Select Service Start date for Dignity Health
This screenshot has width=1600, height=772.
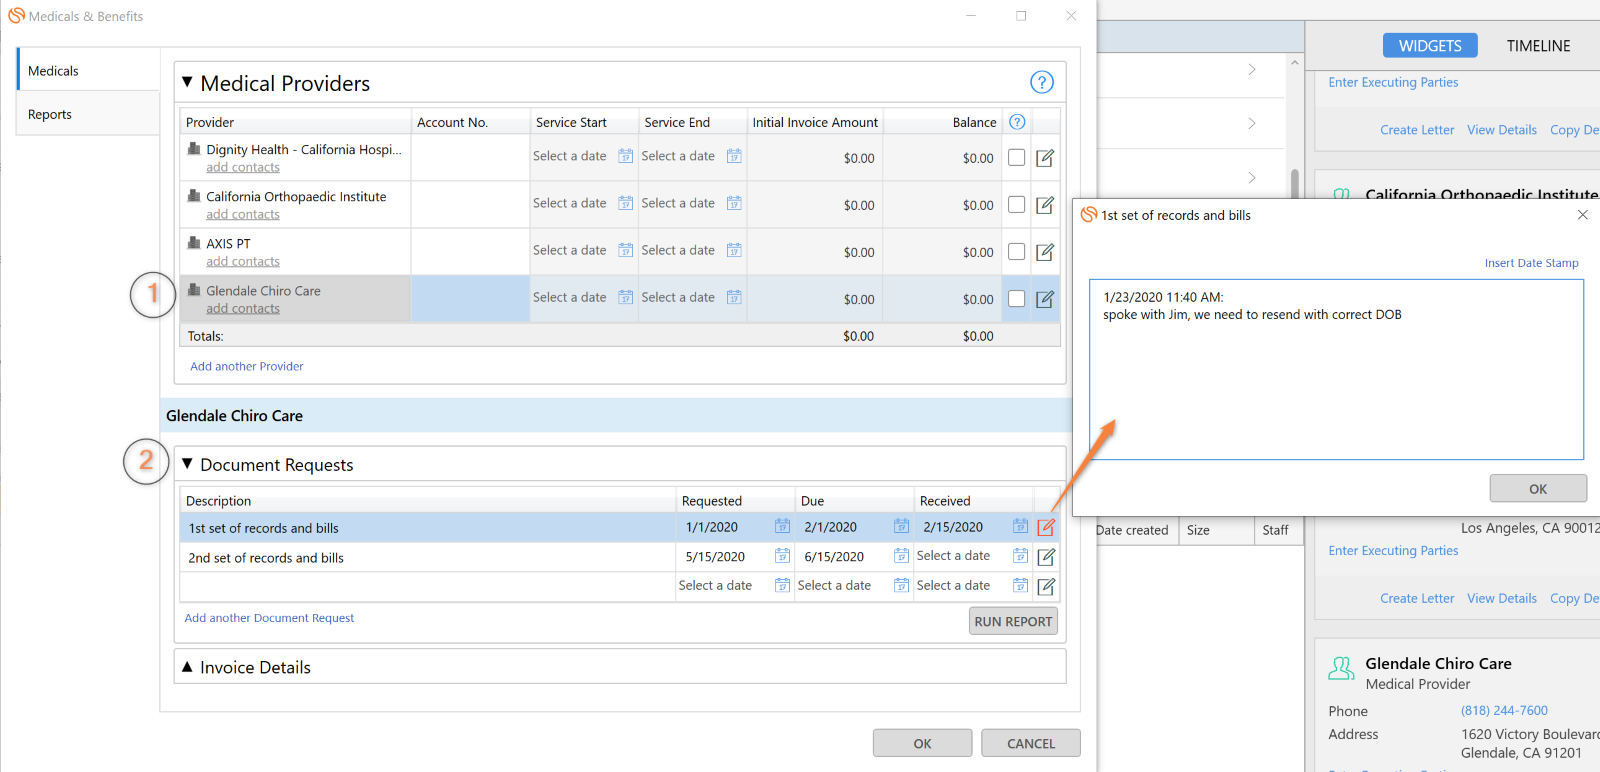point(569,156)
